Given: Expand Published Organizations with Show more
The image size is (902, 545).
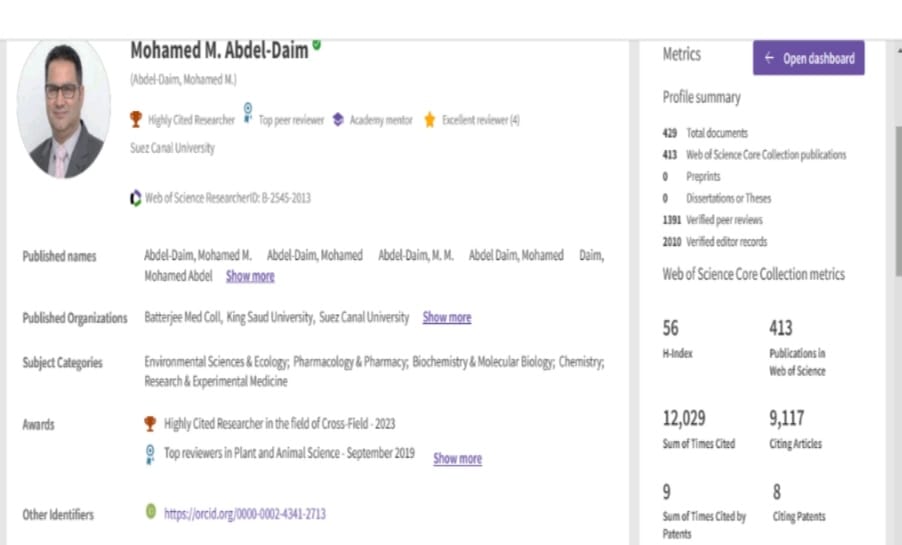Looking at the screenshot, I should point(446,318).
